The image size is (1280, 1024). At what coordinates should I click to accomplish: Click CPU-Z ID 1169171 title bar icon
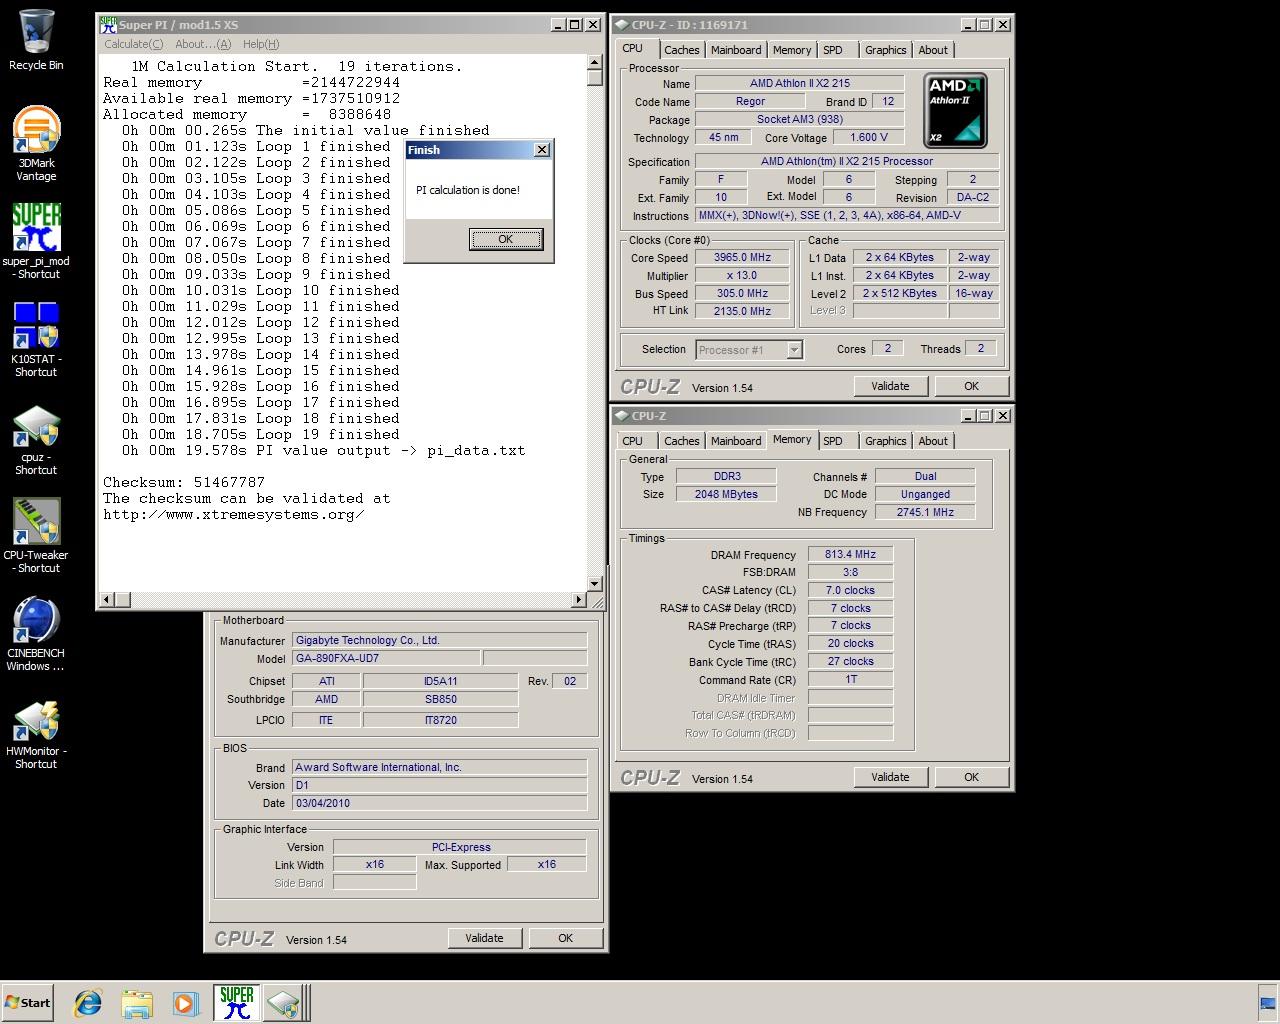(x=621, y=25)
